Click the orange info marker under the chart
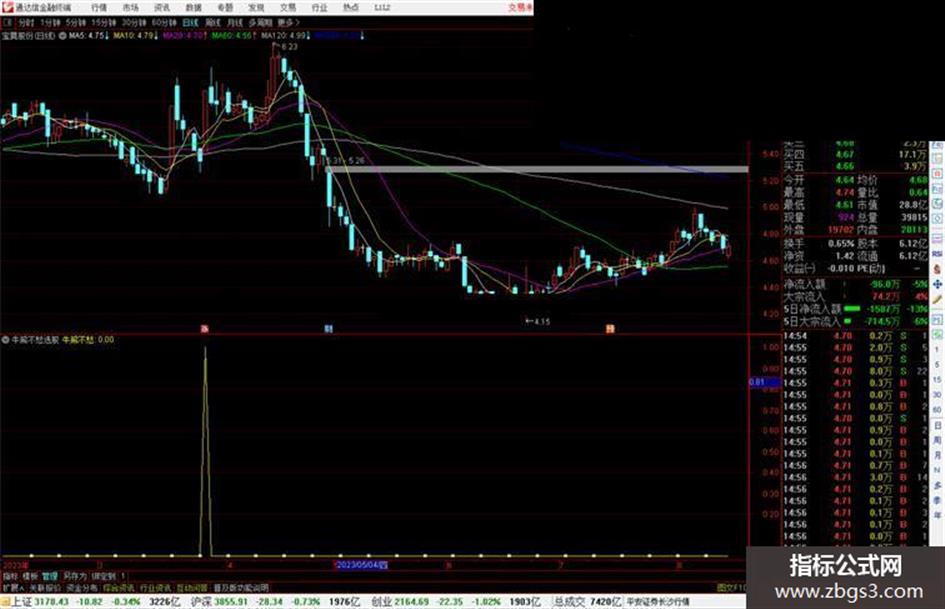 (610, 329)
